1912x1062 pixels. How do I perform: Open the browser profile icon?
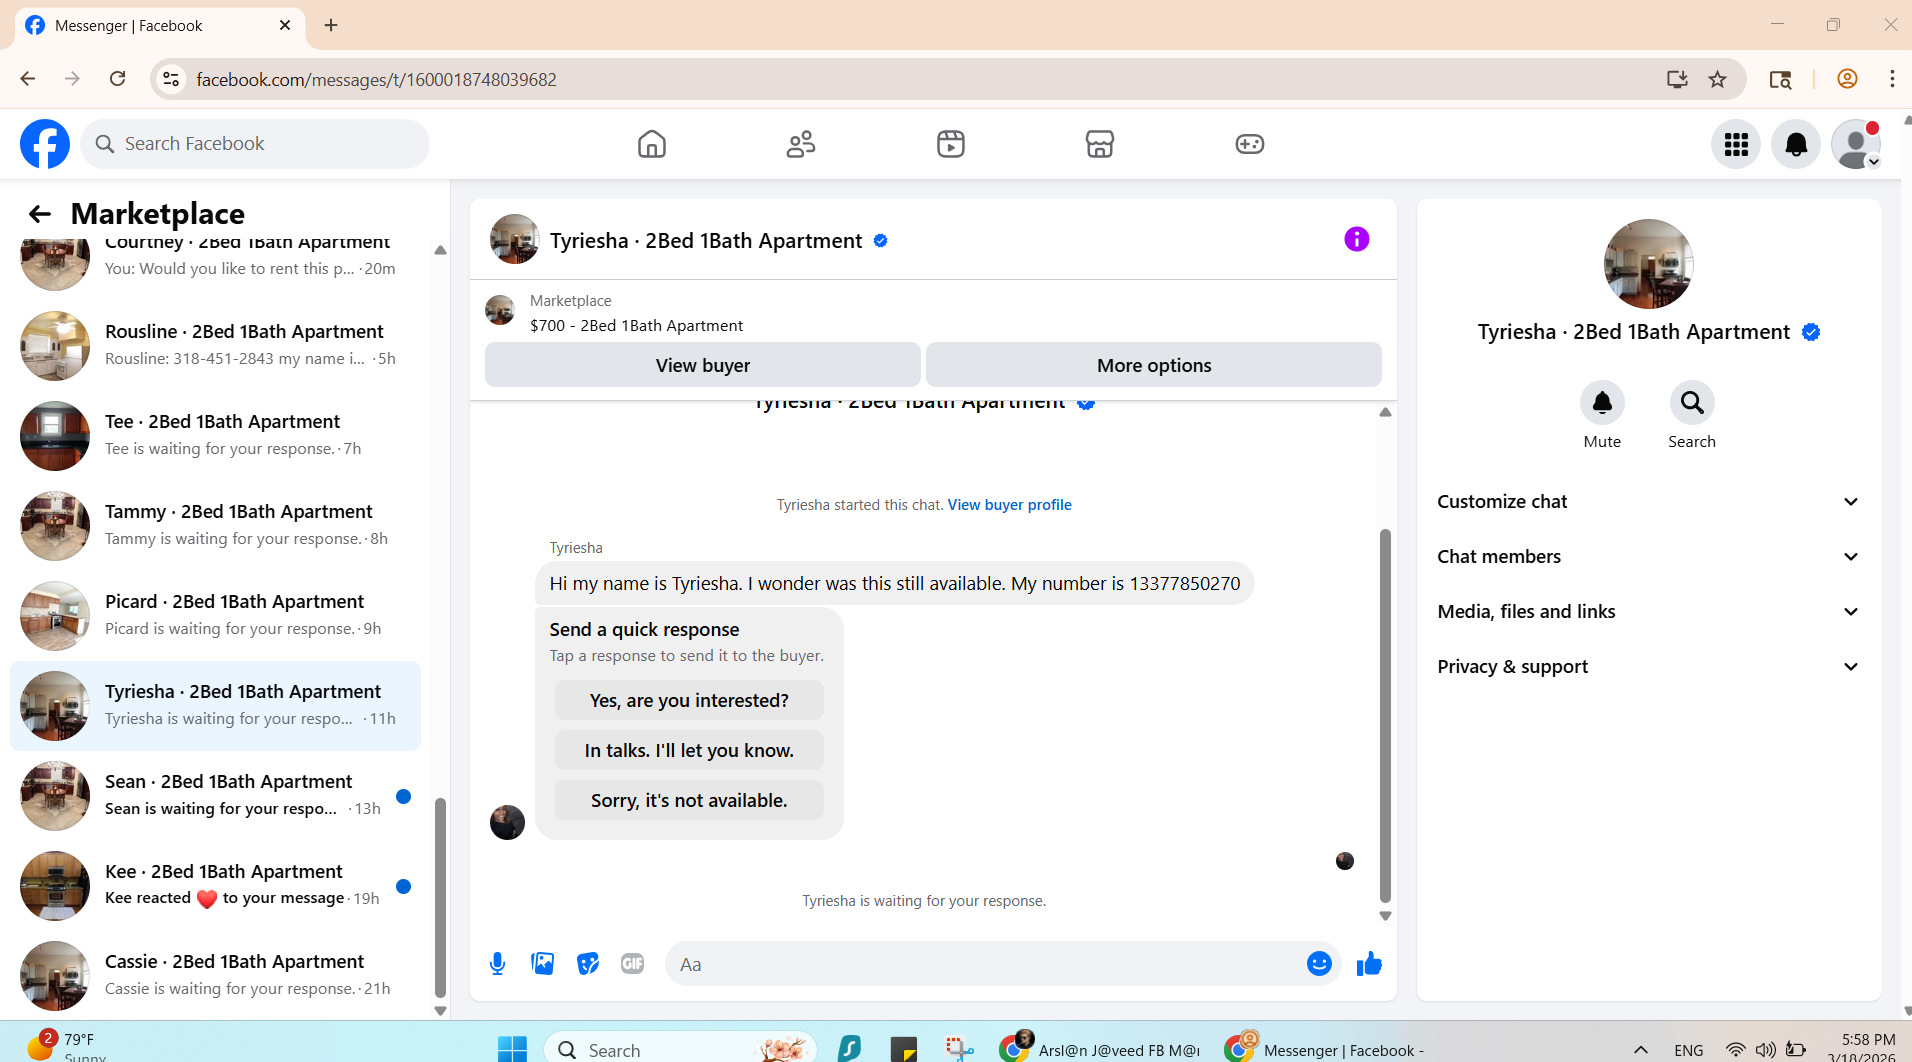(x=1847, y=79)
